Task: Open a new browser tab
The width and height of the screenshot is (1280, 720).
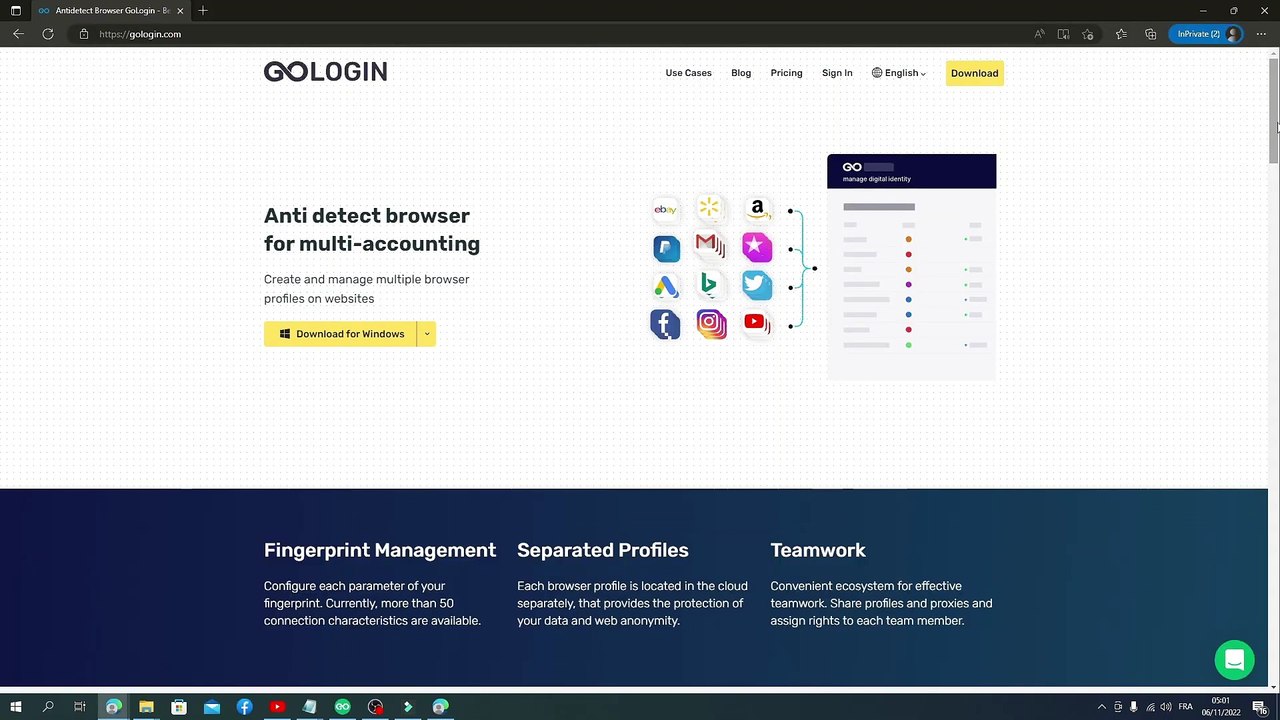Action: [203, 10]
